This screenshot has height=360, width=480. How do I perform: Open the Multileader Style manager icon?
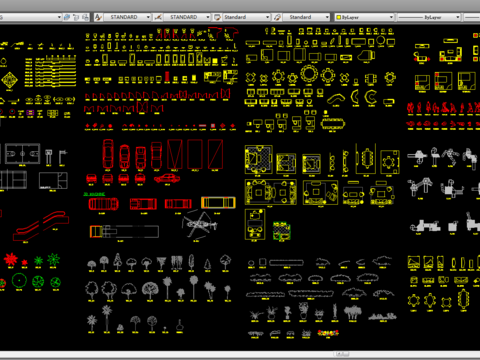[x=277, y=17]
